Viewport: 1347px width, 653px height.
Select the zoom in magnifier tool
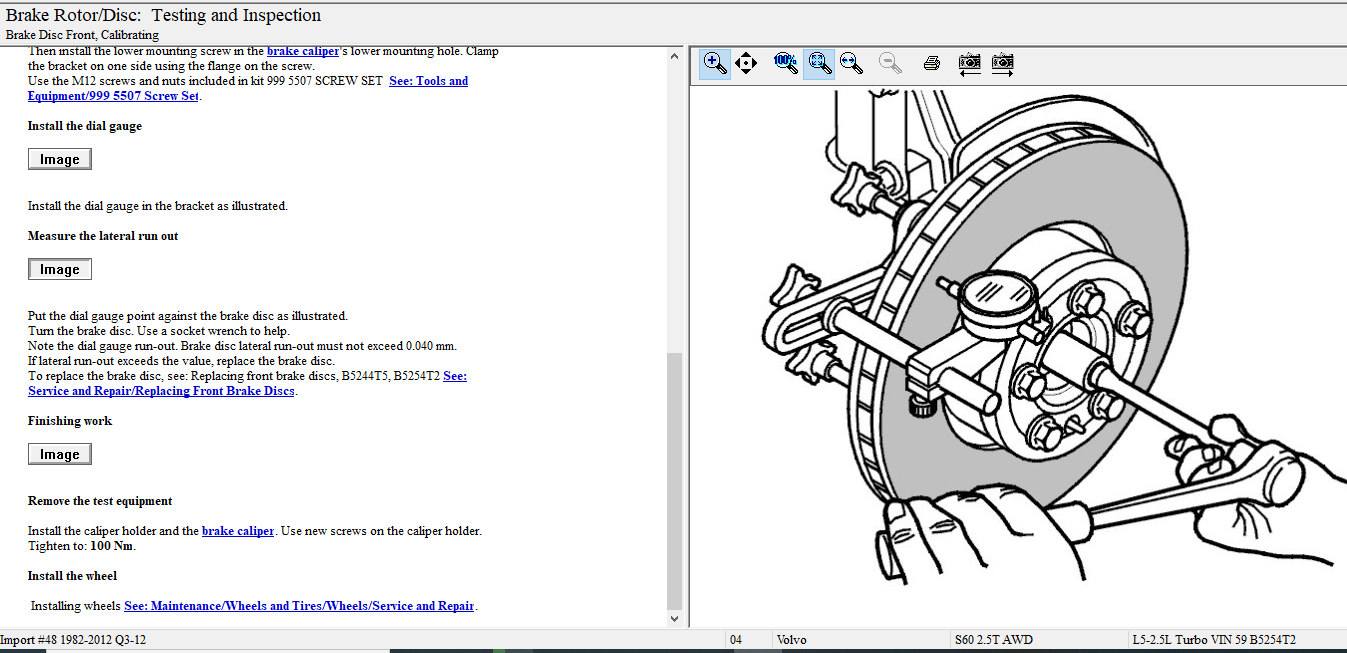(x=715, y=63)
